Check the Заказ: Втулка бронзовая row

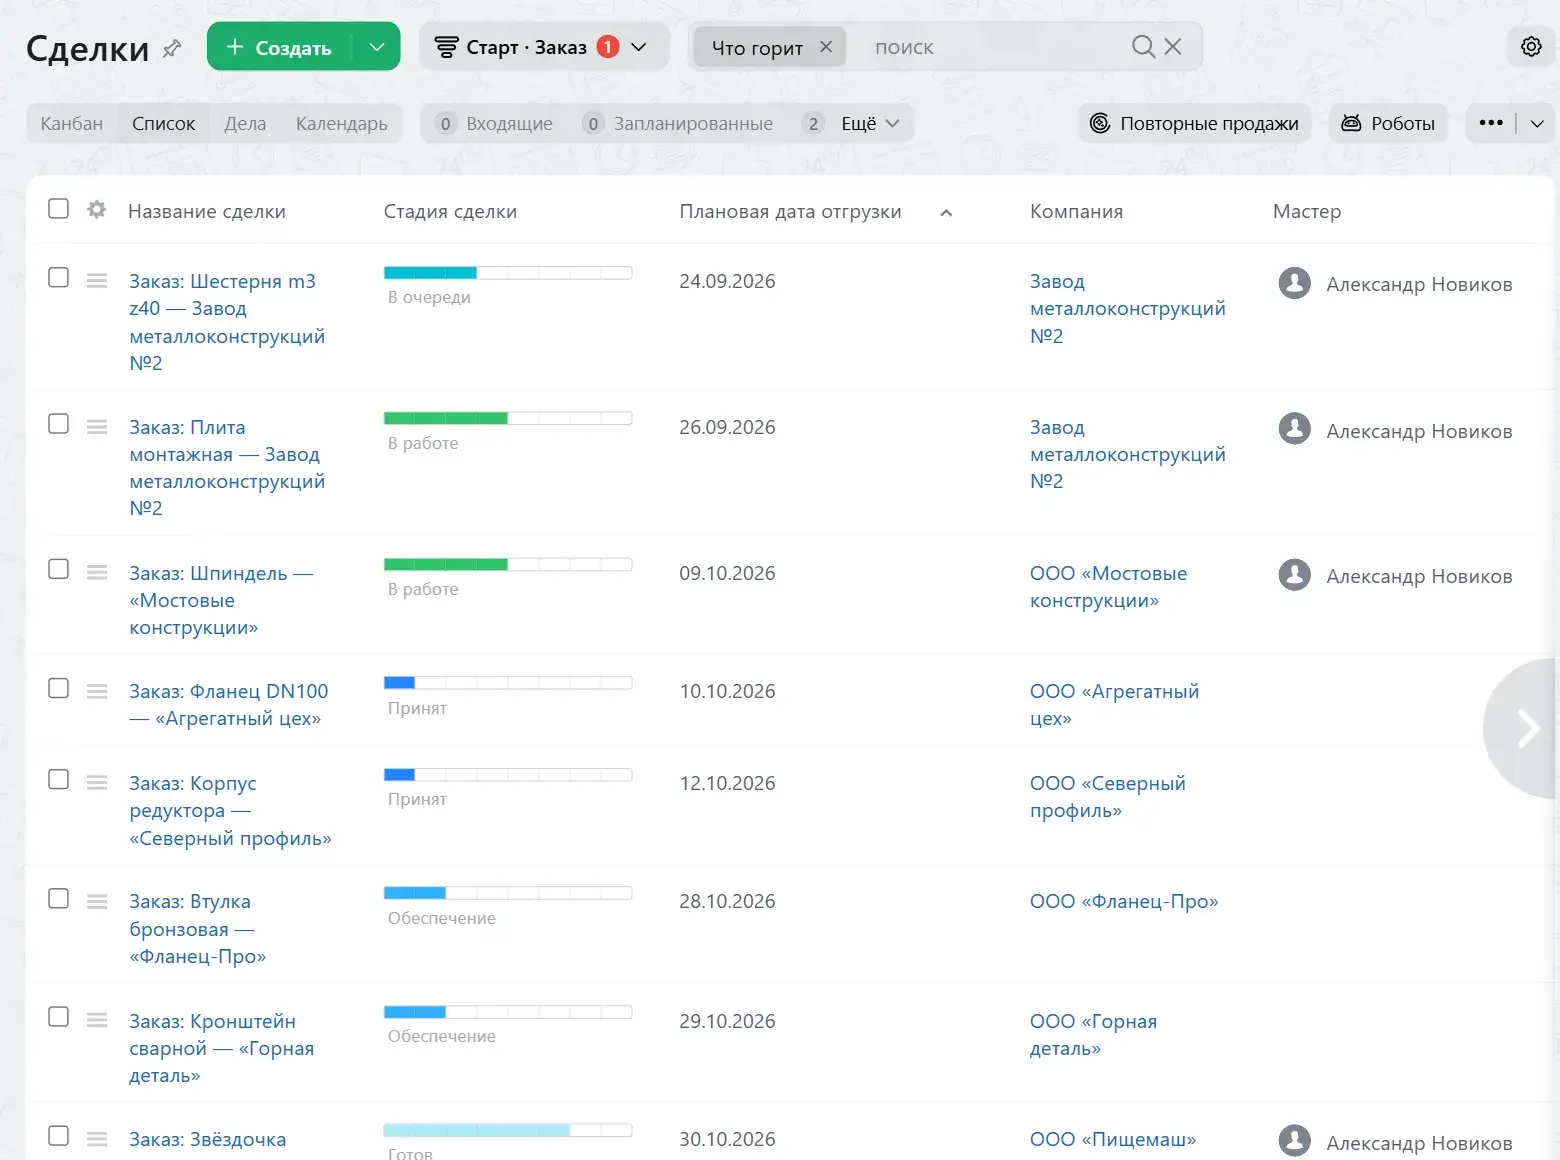pos(59,898)
